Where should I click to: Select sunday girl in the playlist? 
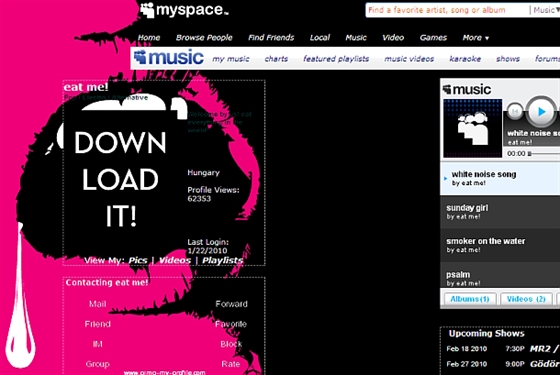click(500, 212)
